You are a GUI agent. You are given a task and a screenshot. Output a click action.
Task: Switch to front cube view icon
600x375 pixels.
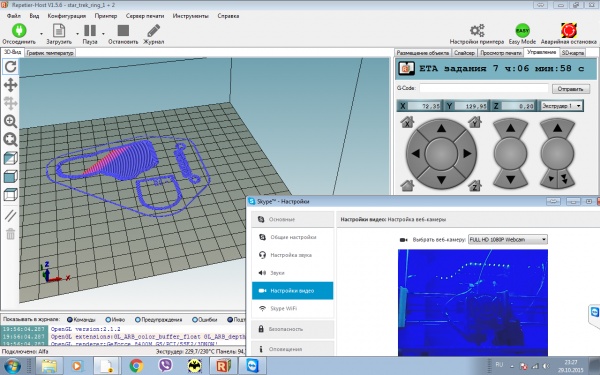click(11, 176)
